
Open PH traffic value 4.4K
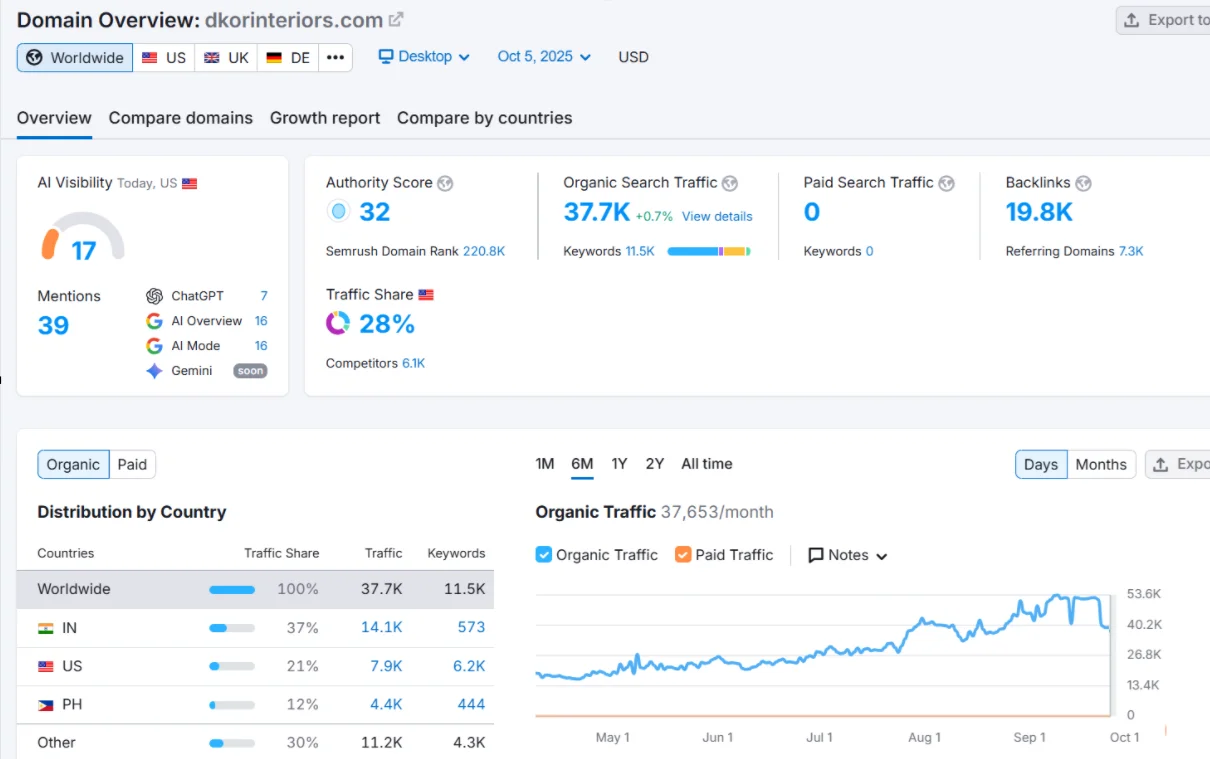point(385,704)
